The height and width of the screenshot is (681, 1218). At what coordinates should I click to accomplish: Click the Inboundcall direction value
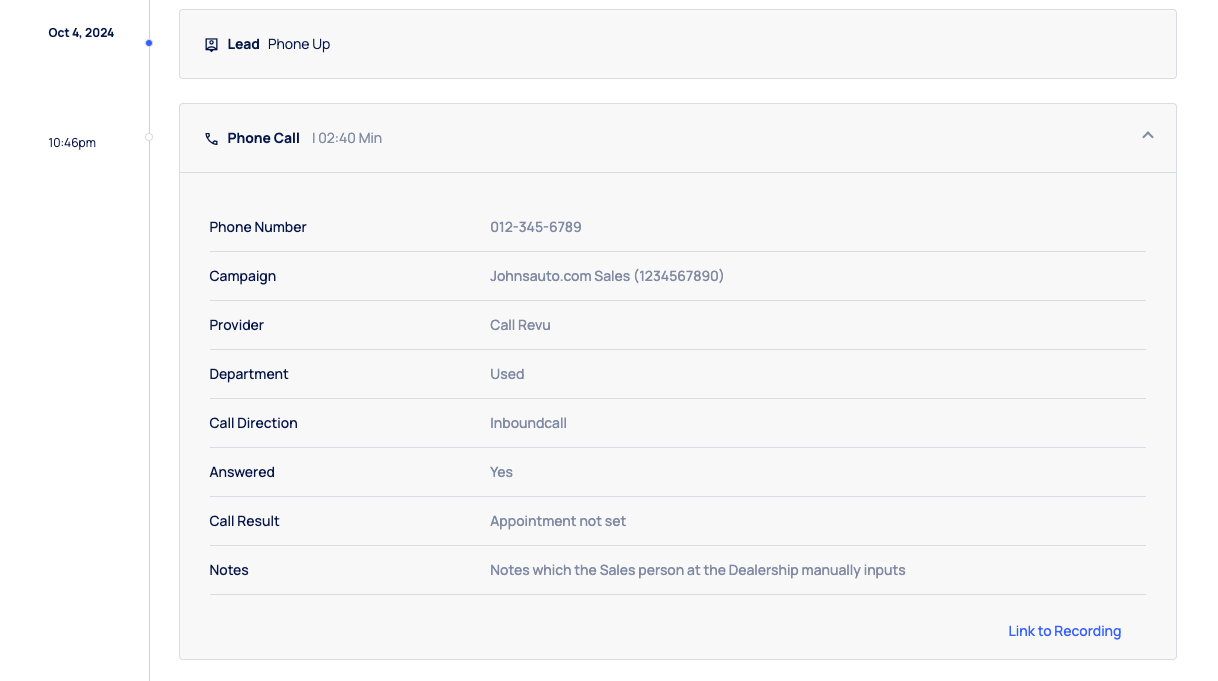tap(528, 423)
